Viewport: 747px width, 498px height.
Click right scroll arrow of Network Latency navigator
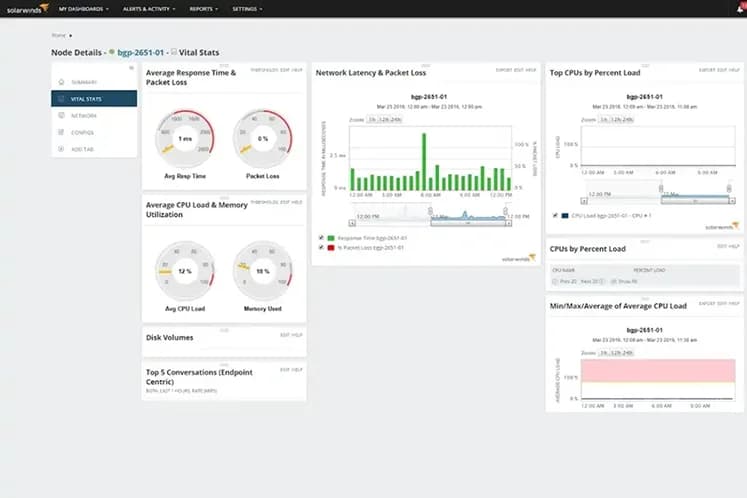(x=509, y=223)
